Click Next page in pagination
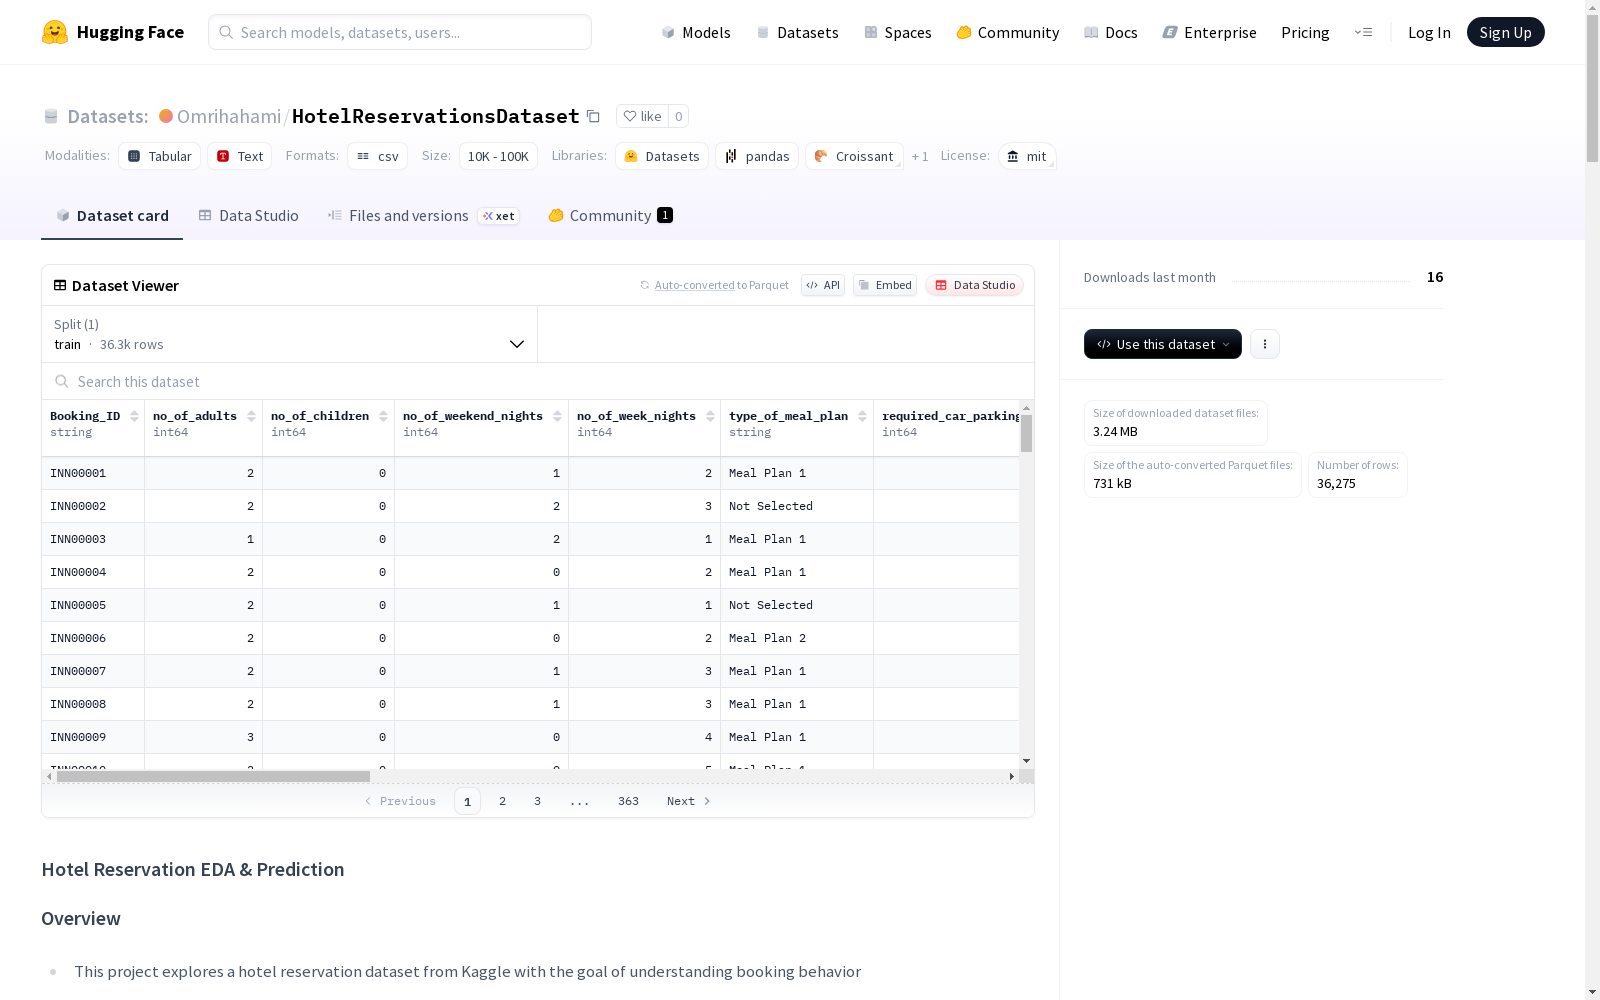Viewport: 1600px width, 1000px height. pyautogui.click(x=689, y=801)
